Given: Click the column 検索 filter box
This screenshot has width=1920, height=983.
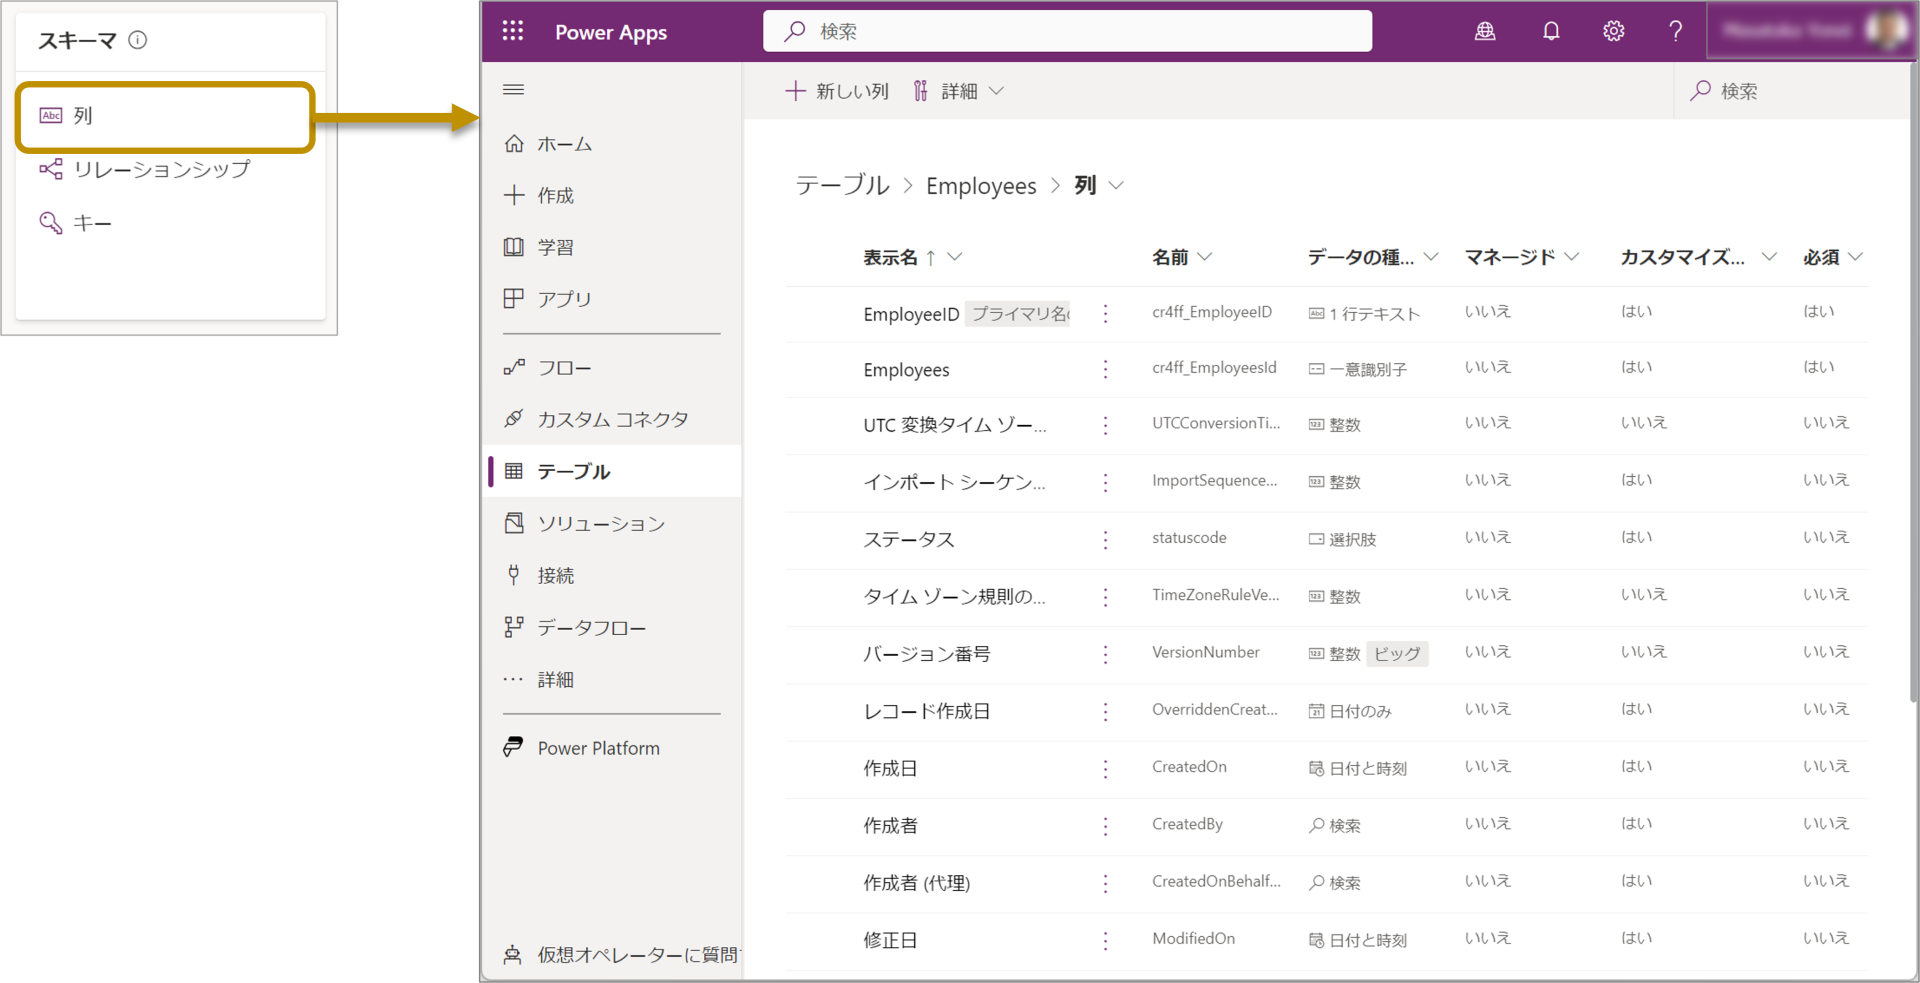Looking at the screenshot, I should click(x=1790, y=91).
